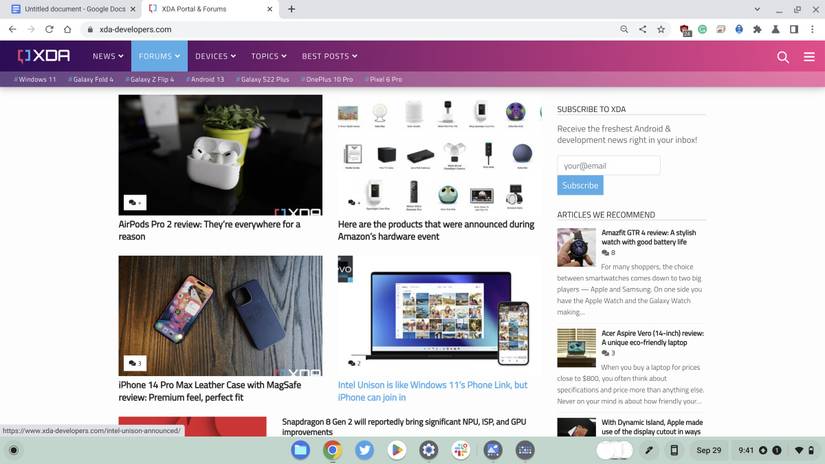Bookmark this page with star icon
The image size is (825, 464).
[661, 29]
